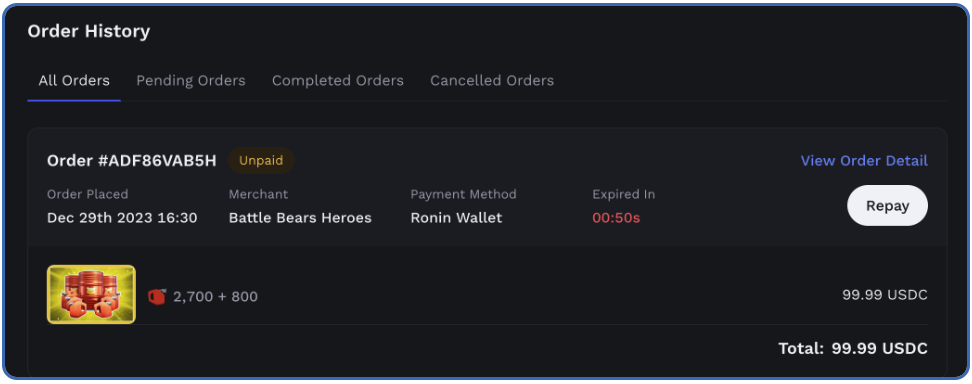Screen dimensions: 972x384
Task: Click the 00:50s expiry countdown
Action: point(616,218)
